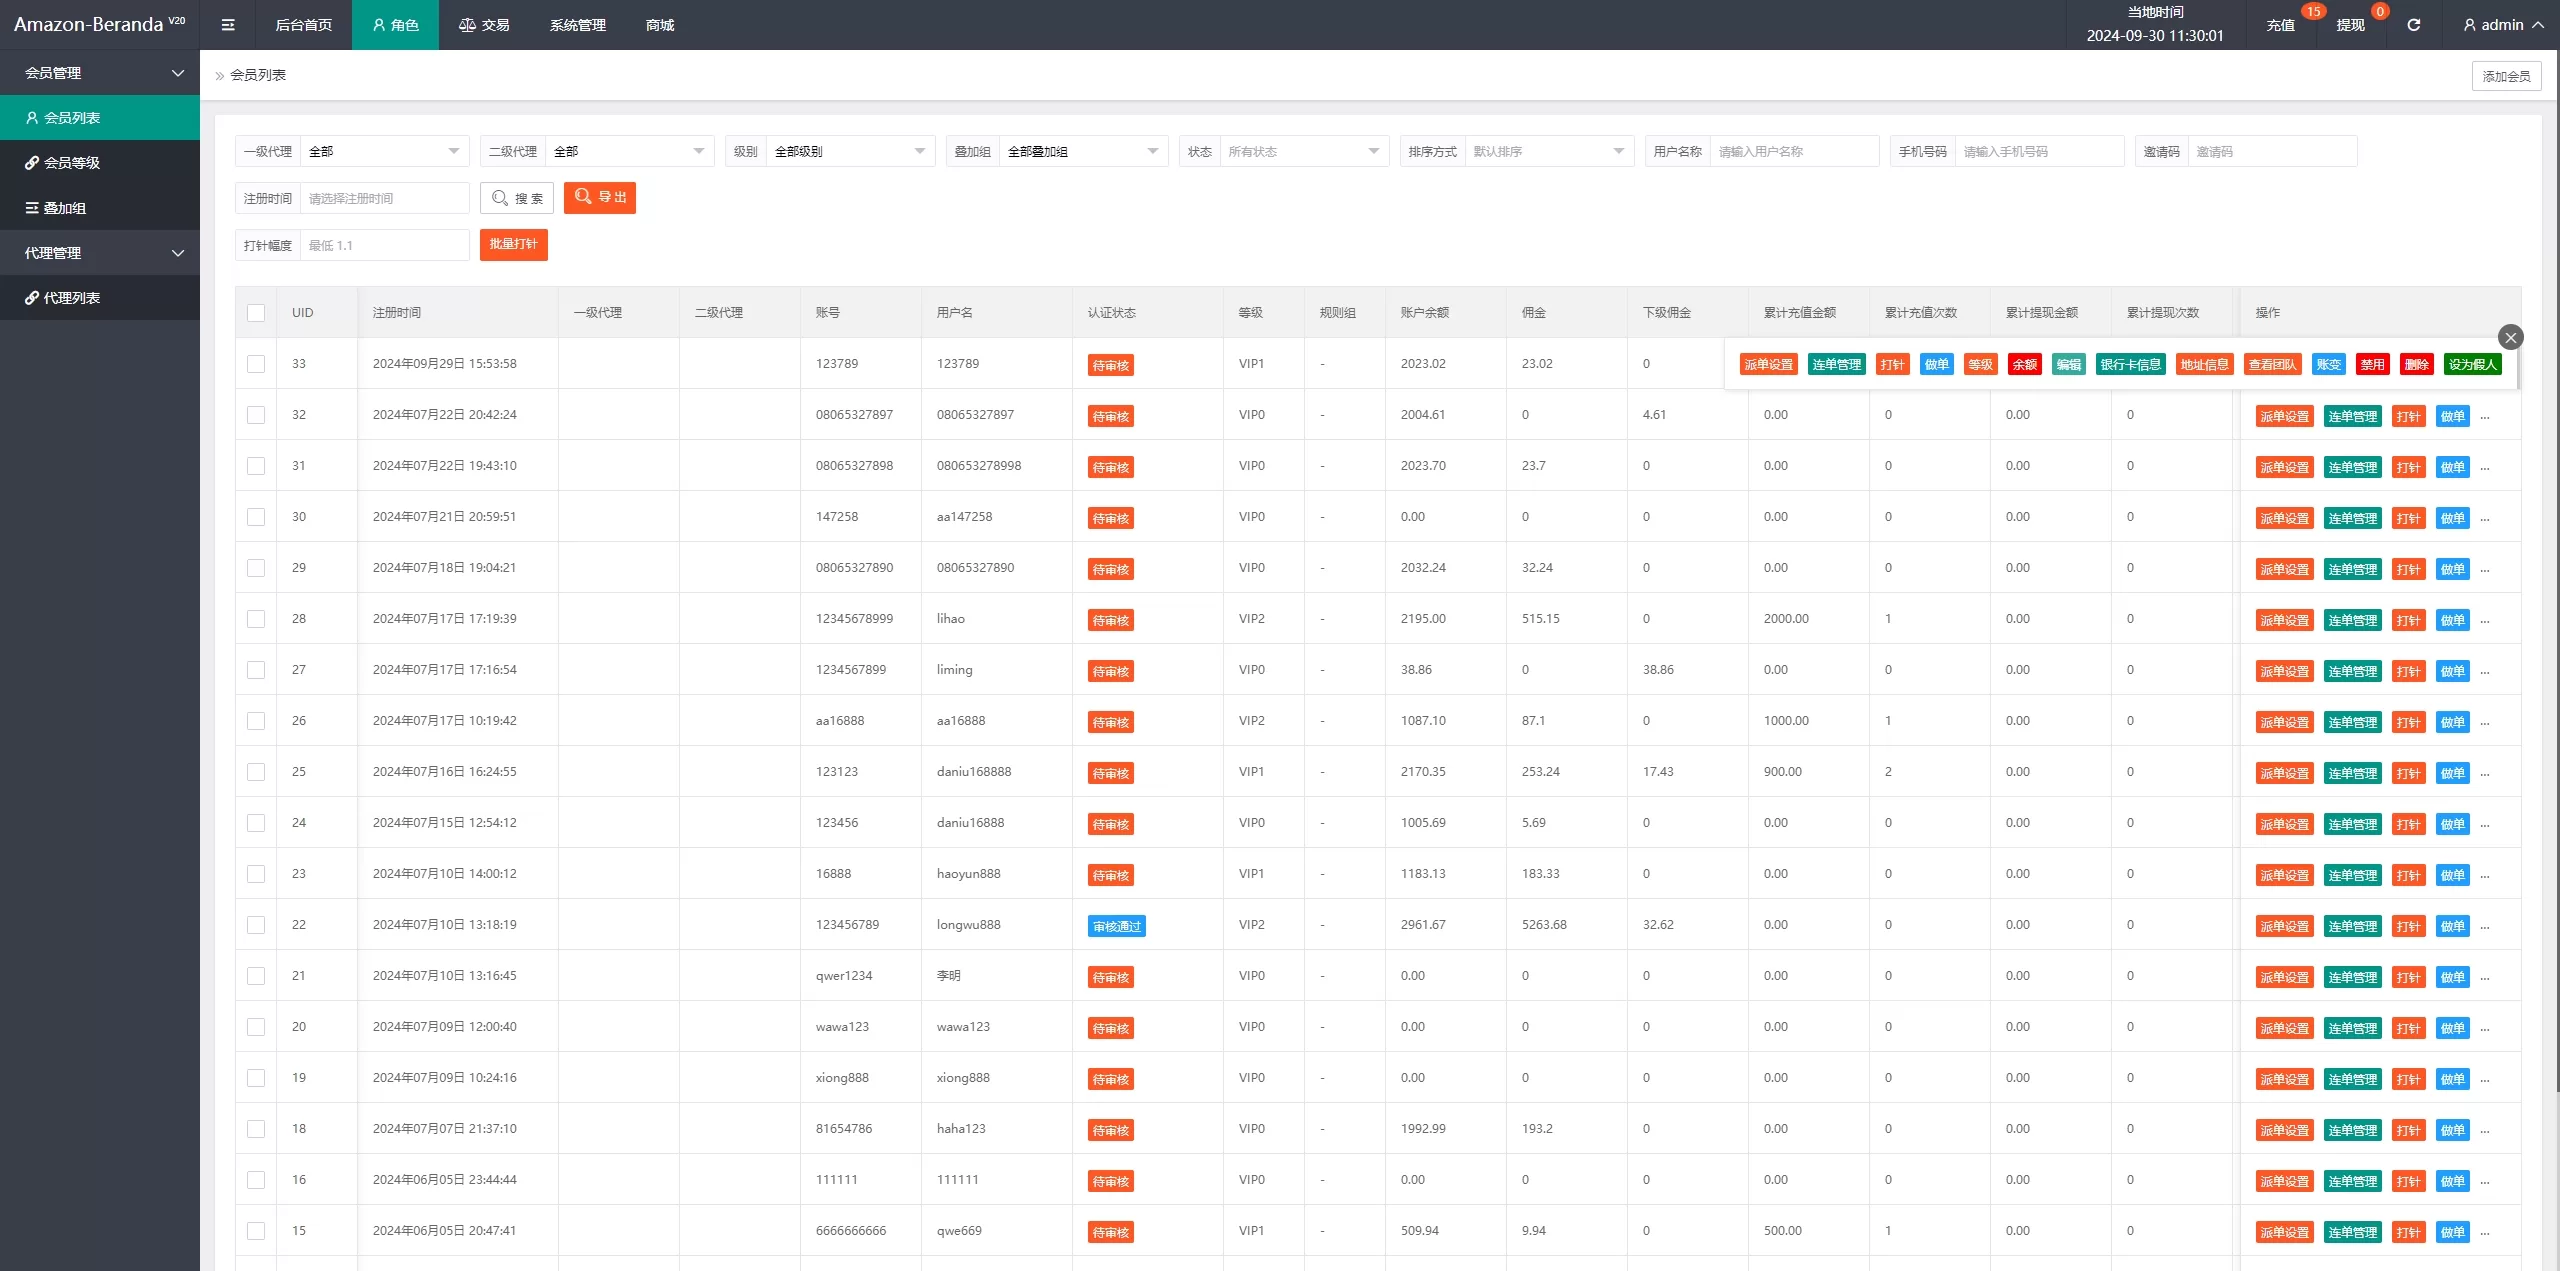This screenshot has height=1271, width=2560.
Task: Expand the 叠加组 filter dropdown
Action: [x=1083, y=151]
